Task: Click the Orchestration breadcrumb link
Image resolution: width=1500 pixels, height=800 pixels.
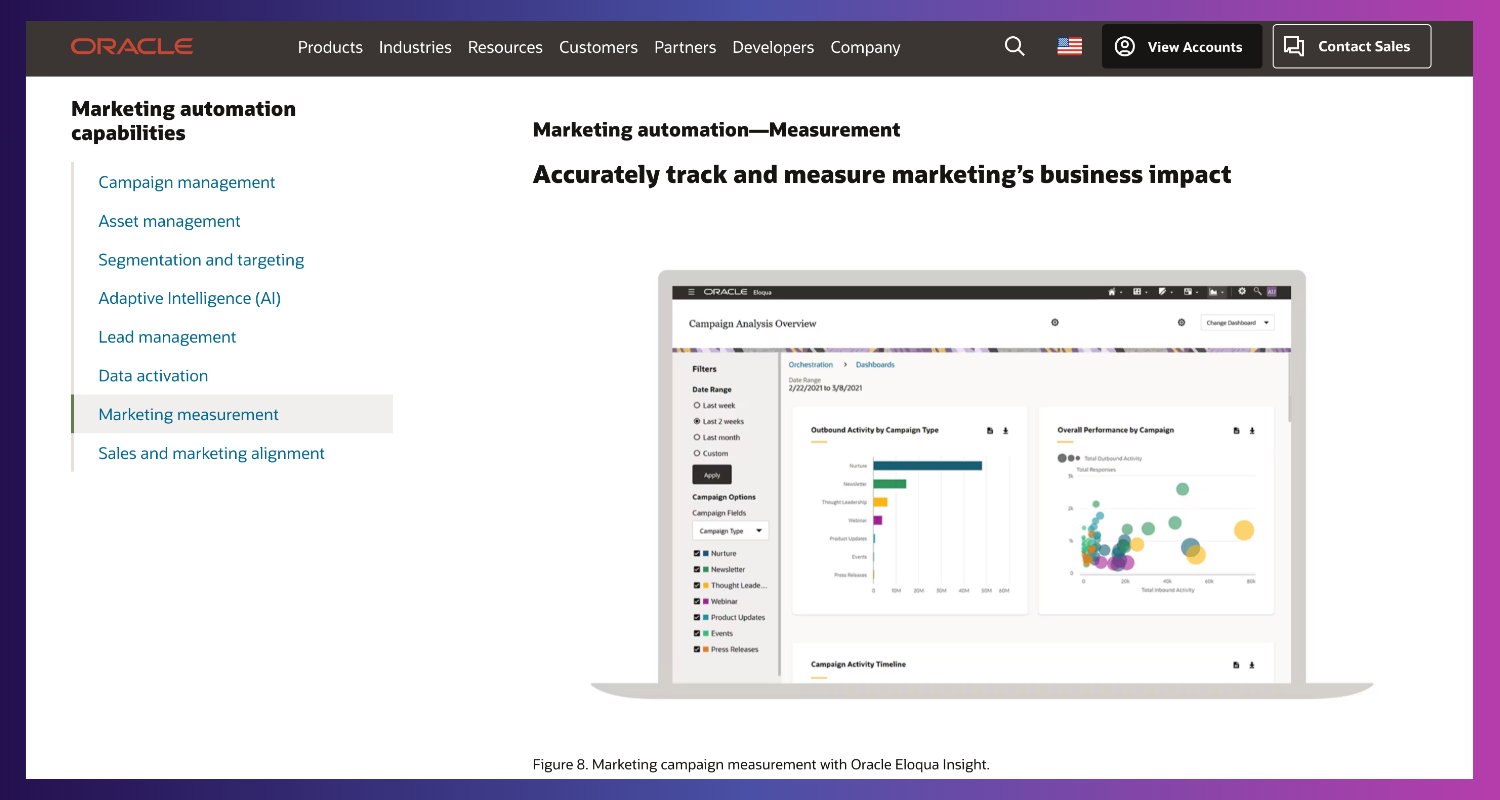Action: tap(811, 365)
